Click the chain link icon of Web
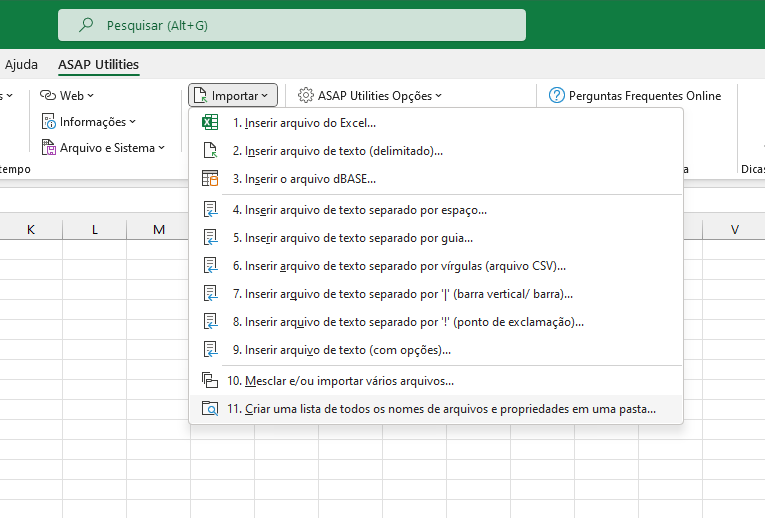Image resolution: width=765 pixels, height=518 pixels. (x=48, y=95)
